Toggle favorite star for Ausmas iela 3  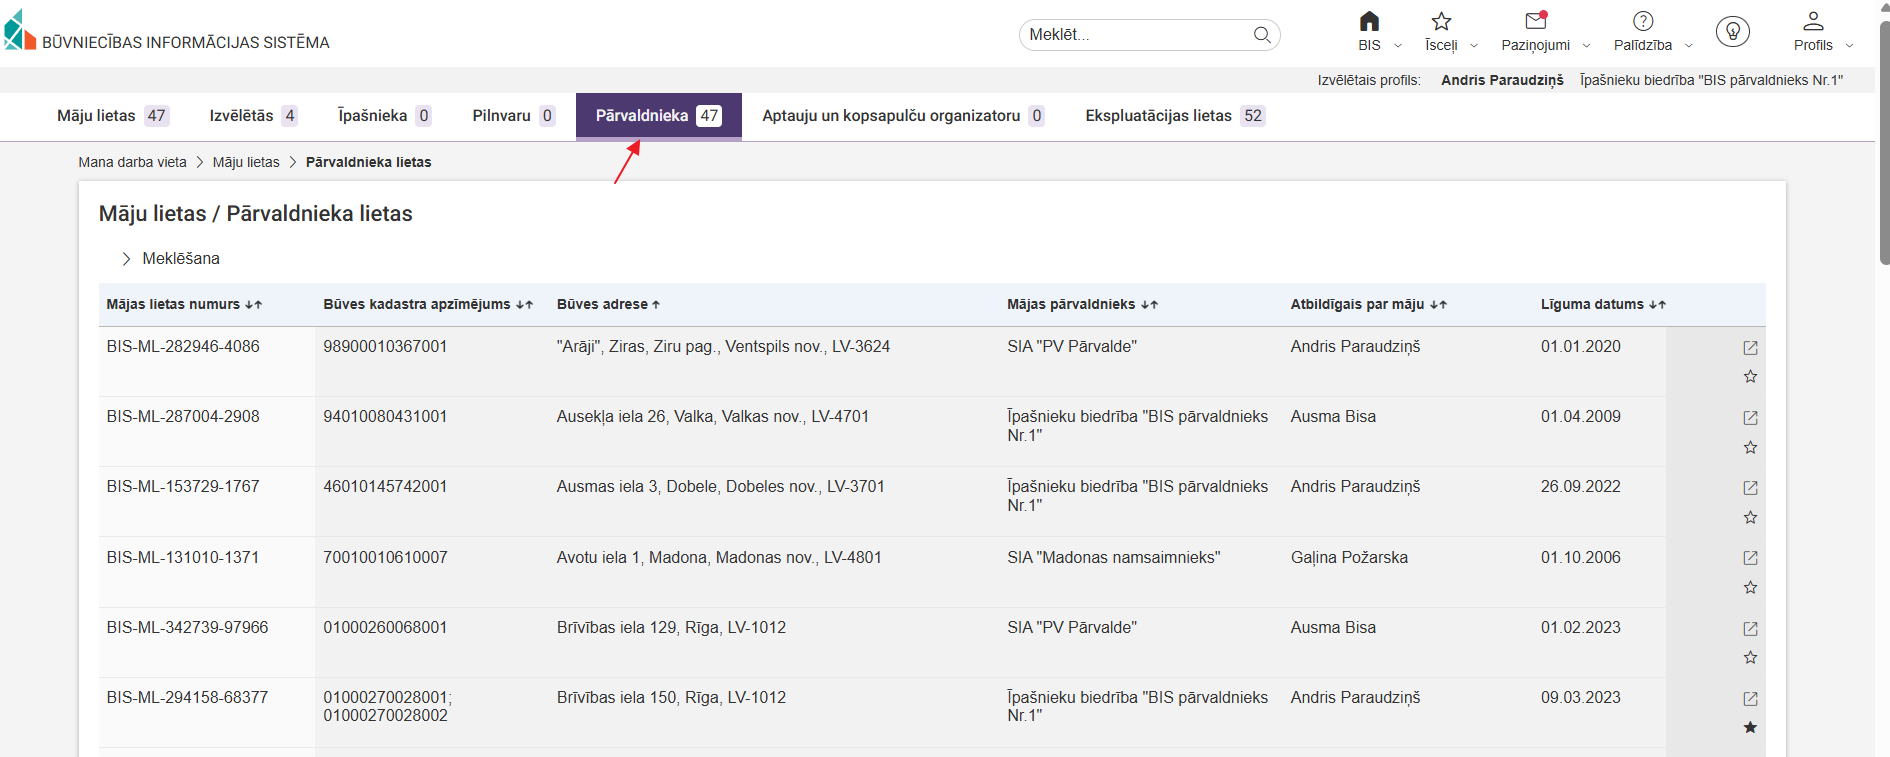tap(1750, 517)
